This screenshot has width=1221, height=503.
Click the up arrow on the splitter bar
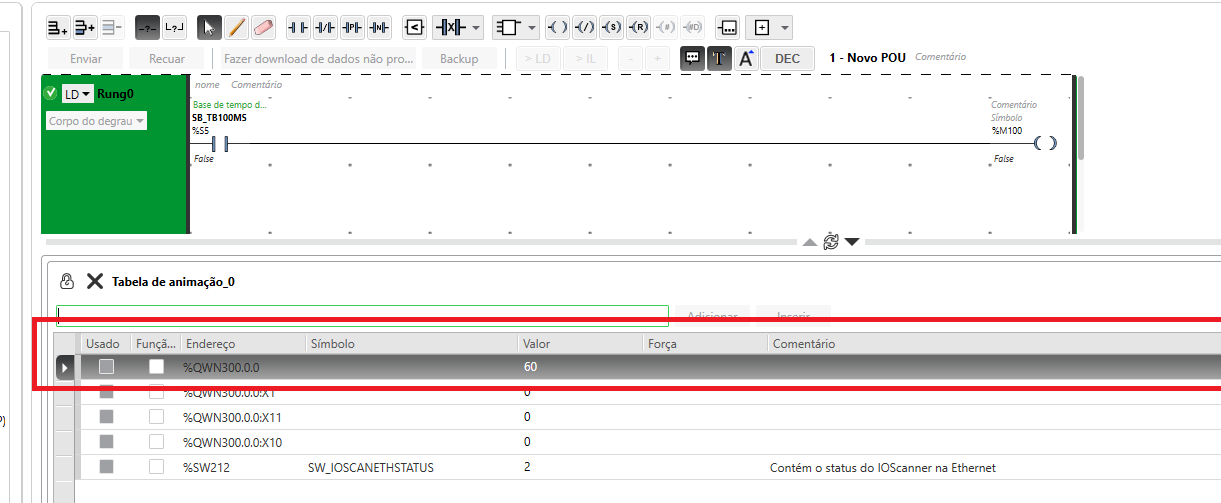[810, 242]
